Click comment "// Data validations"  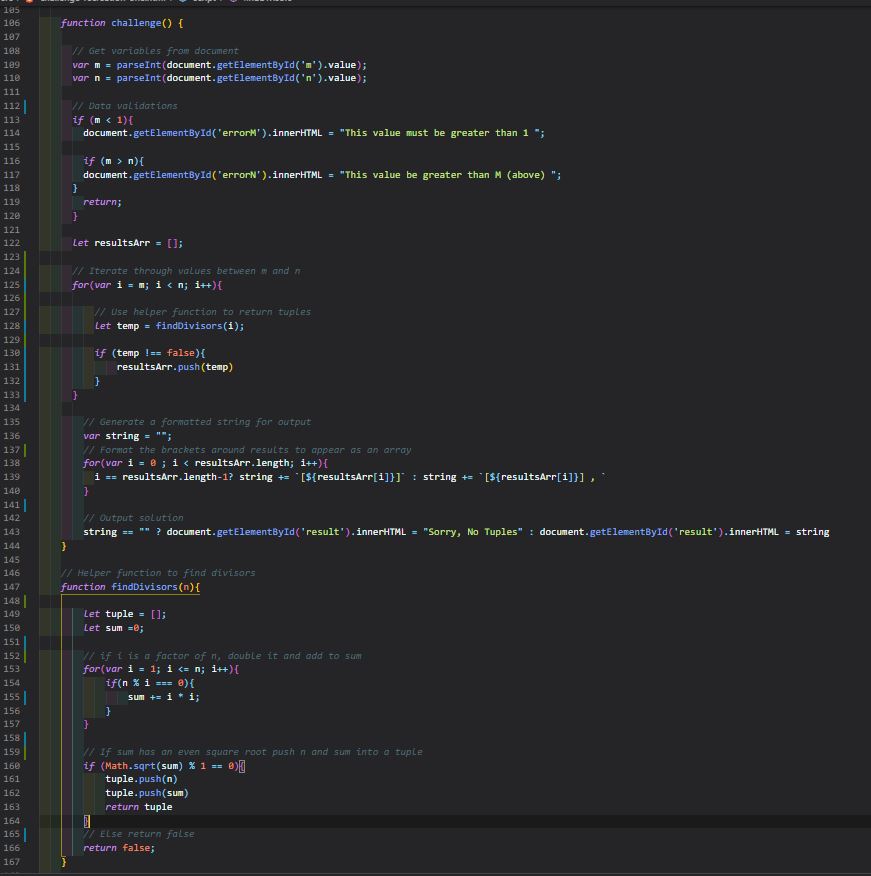click(x=125, y=106)
